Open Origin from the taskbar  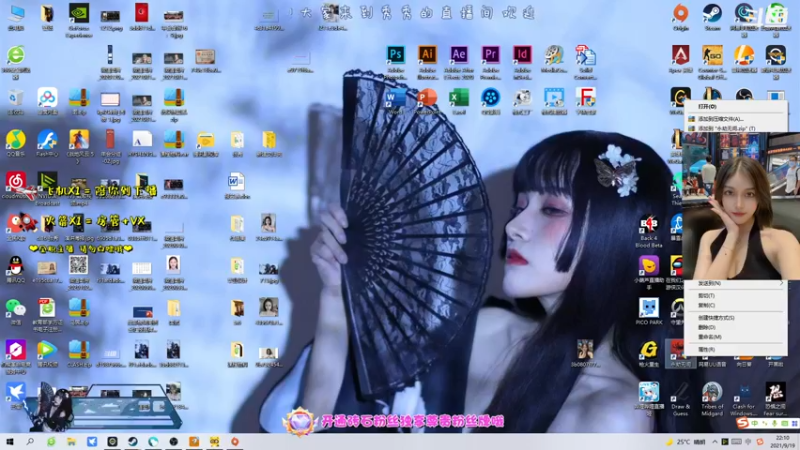coord(235,442)
